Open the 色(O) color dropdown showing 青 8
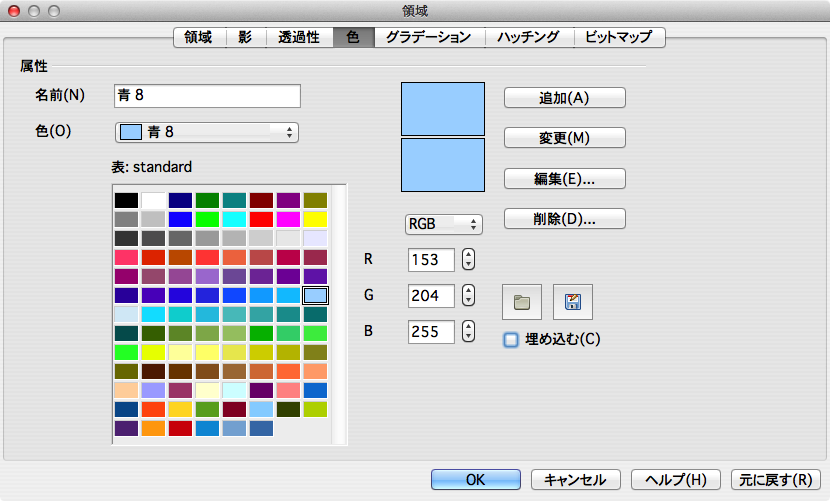This screenshot has width=830, height=501. click(x=207, y=132)
